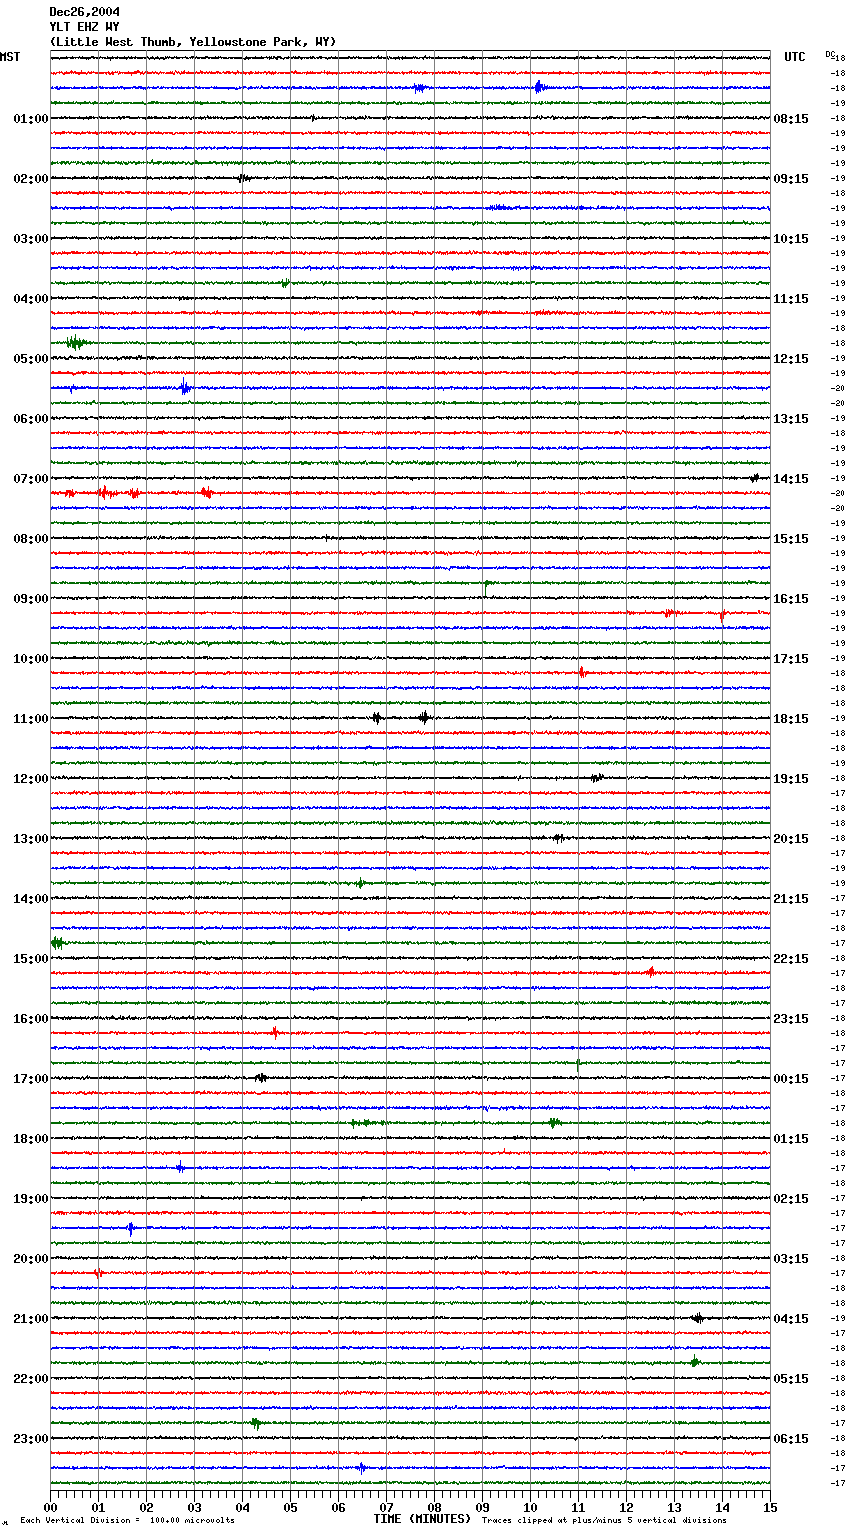Pick the 14:00 MST time label

point(31,899)
